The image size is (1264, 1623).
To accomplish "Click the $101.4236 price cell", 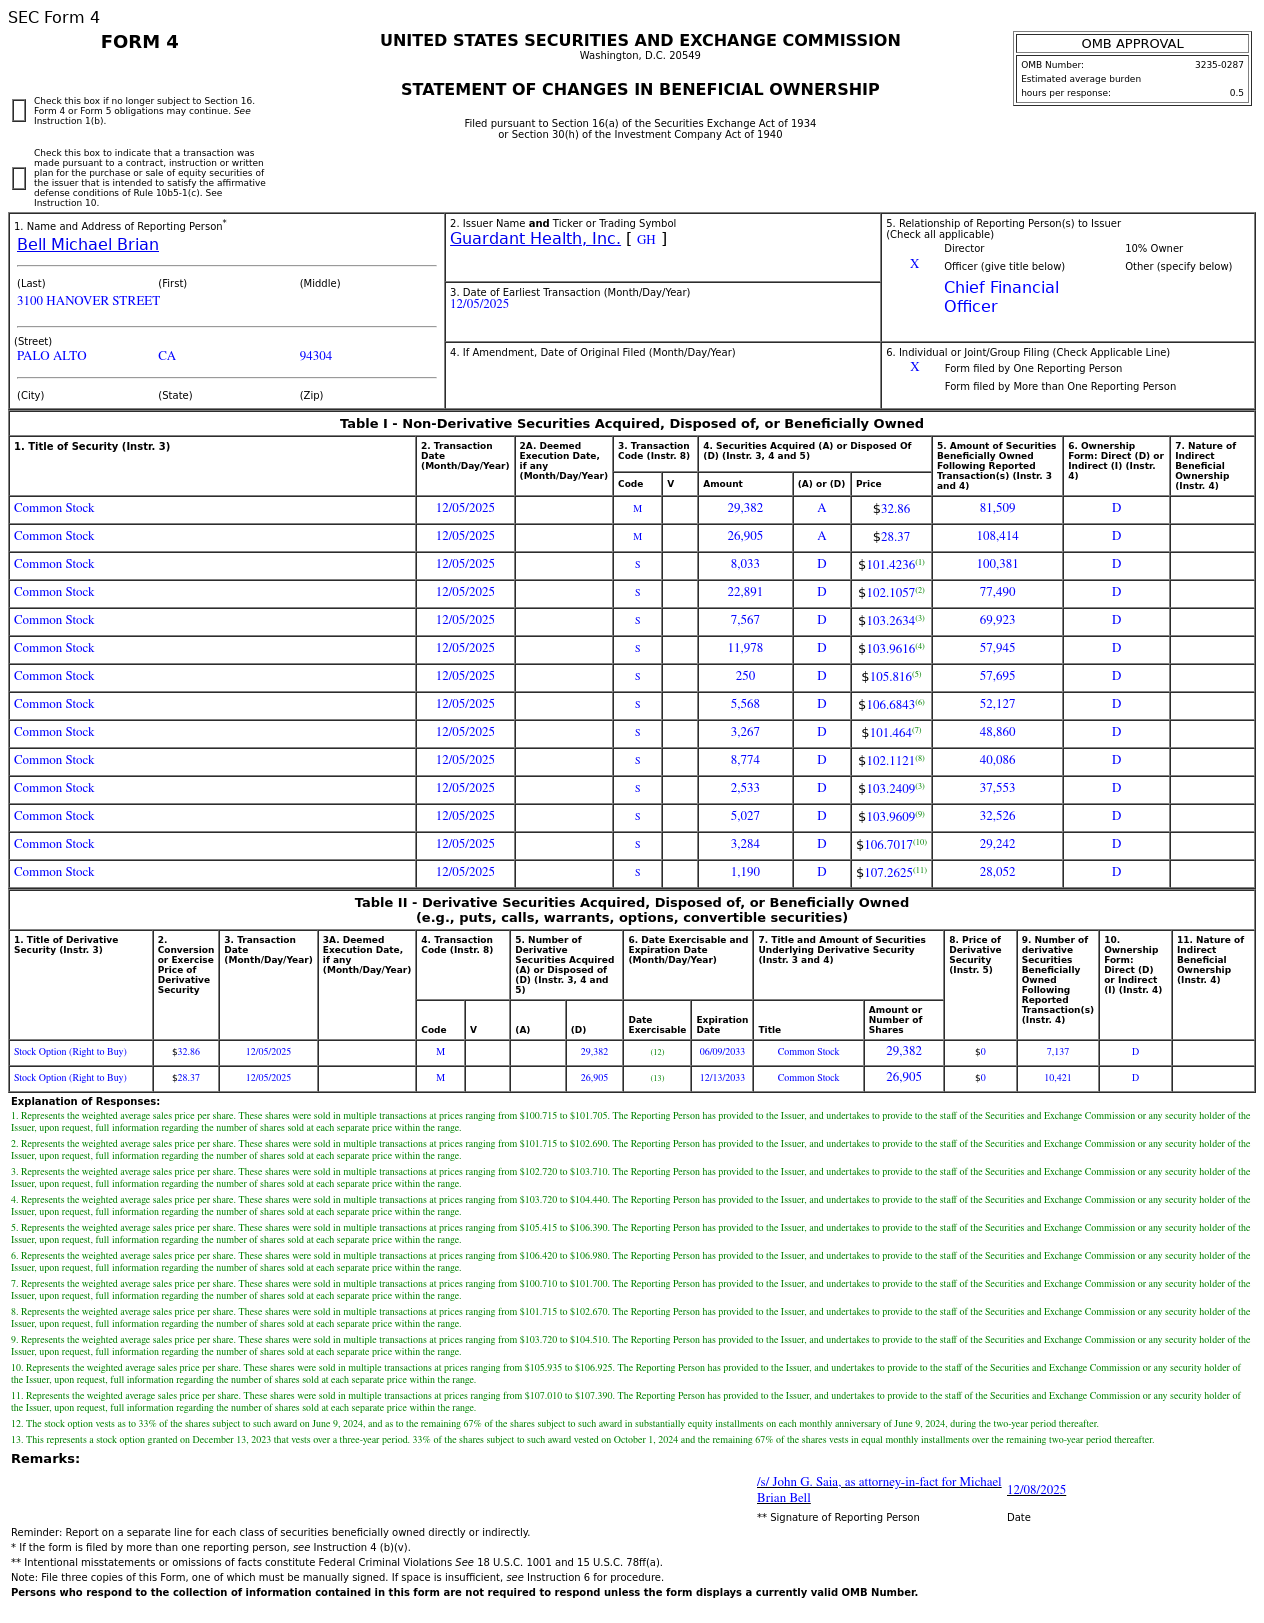I will pos(891,565).
